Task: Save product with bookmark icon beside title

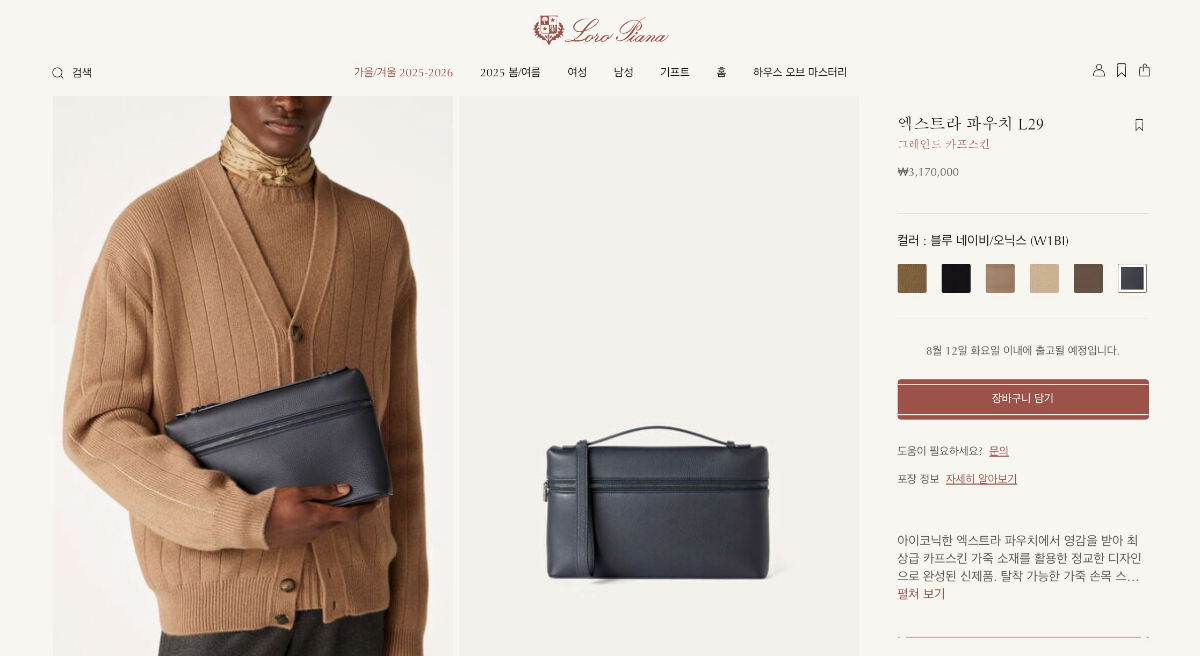Action: pyautogui.click(x=1139, y=125)
